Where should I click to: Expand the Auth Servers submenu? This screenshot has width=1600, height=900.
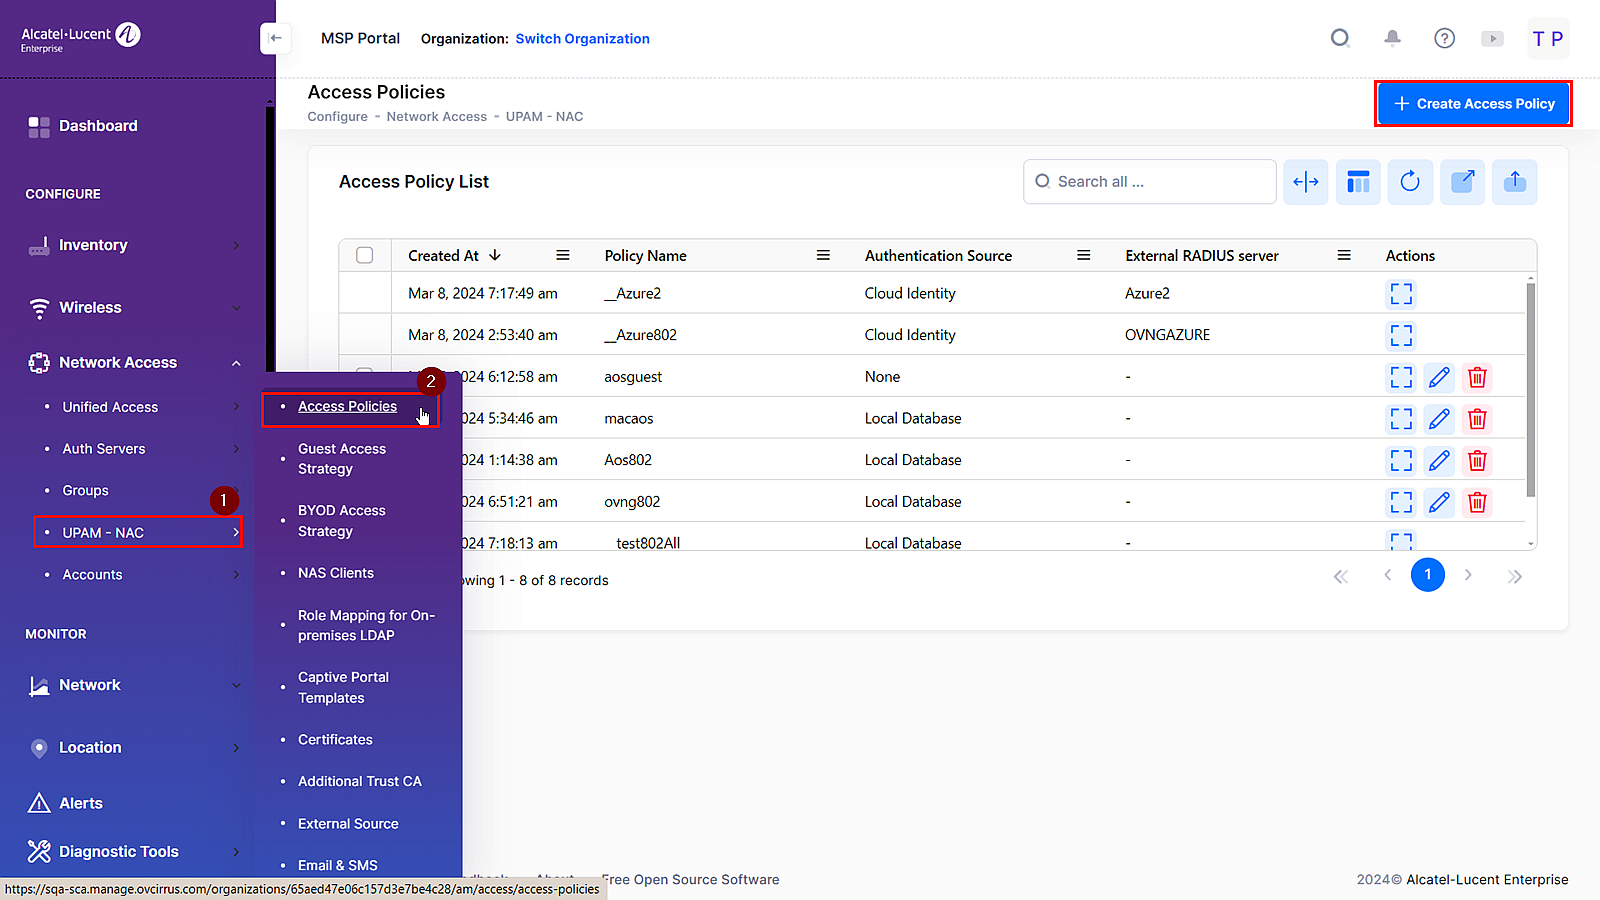[140, 449]
